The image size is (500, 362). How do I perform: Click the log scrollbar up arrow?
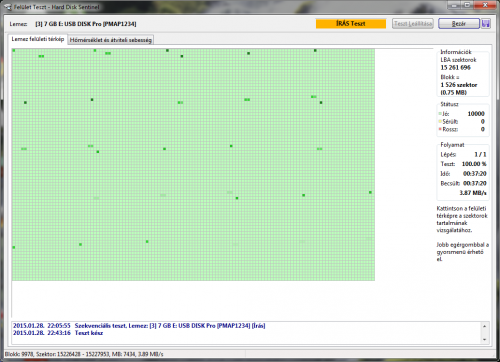point(484,326)
